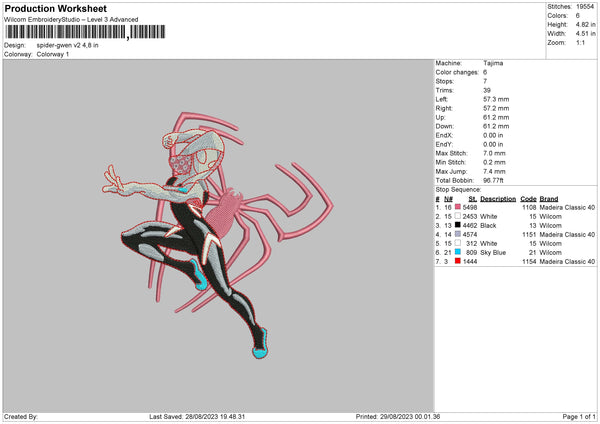Pick the lavender swatch beside 4574
This screenshot has width=600, height=424.
458,234
